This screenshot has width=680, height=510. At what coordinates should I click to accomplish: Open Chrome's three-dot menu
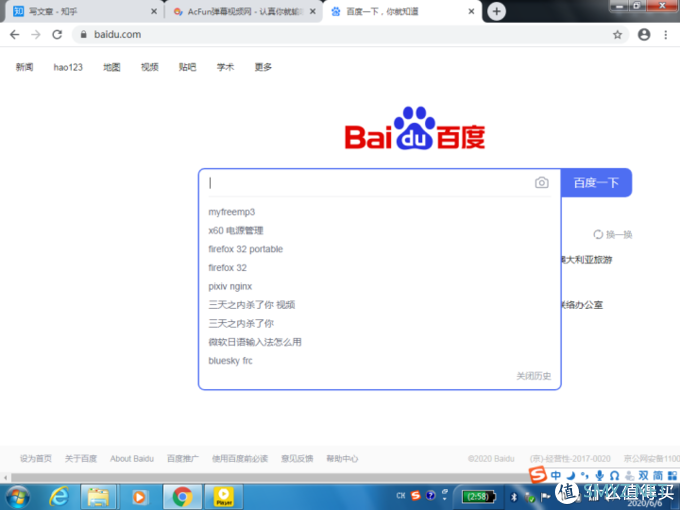pos(666,35)
